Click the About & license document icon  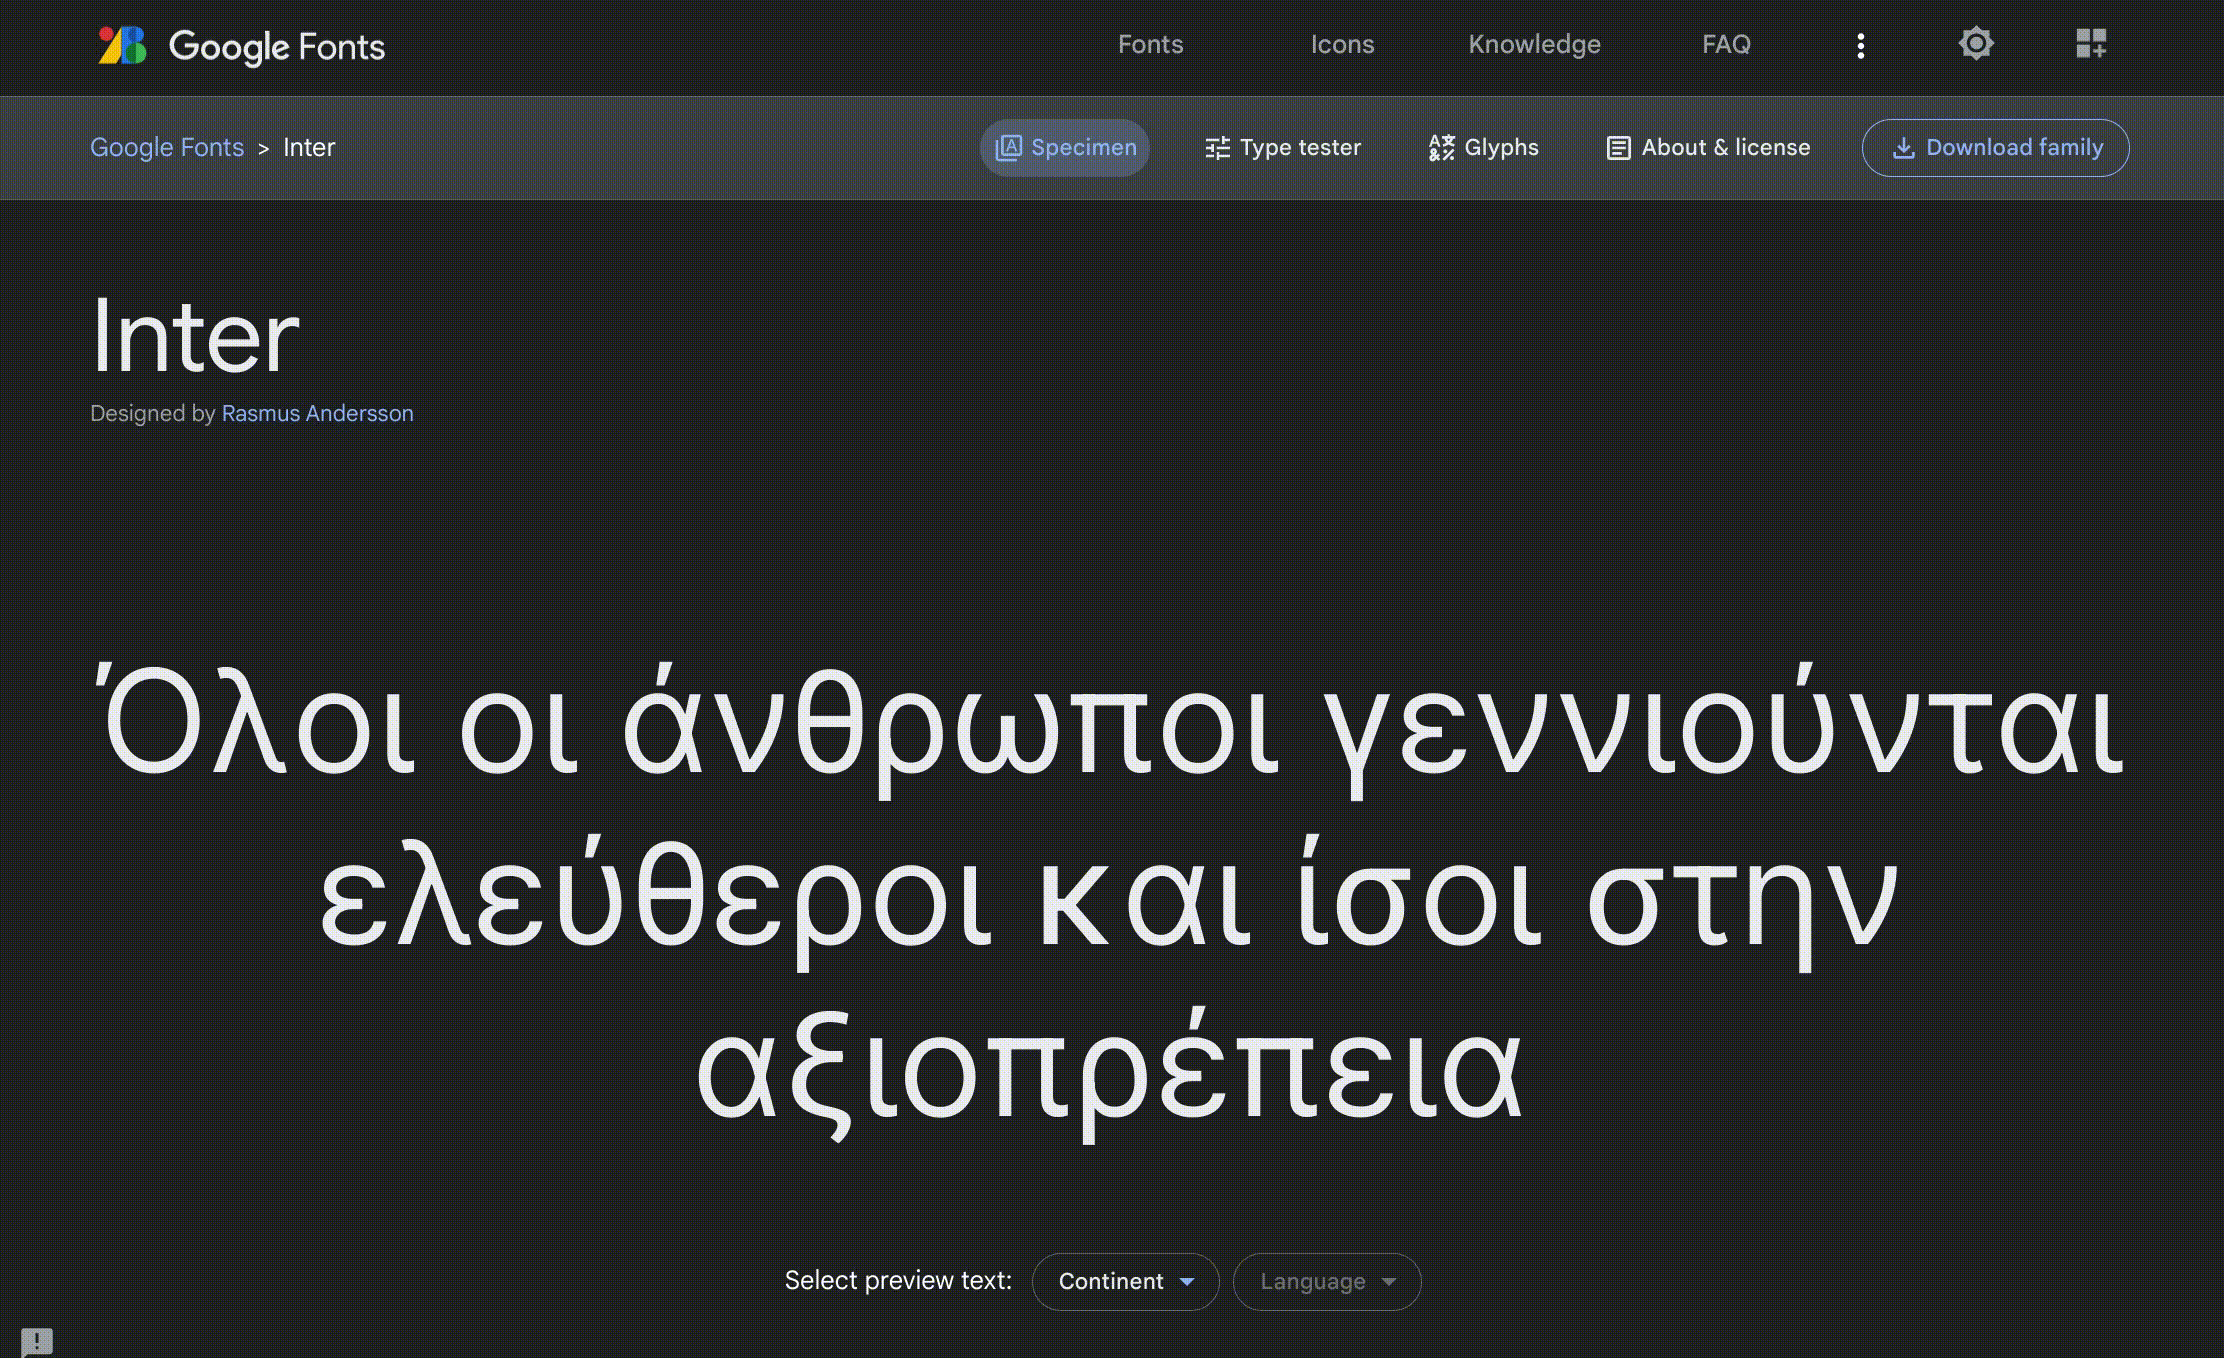1618,148
